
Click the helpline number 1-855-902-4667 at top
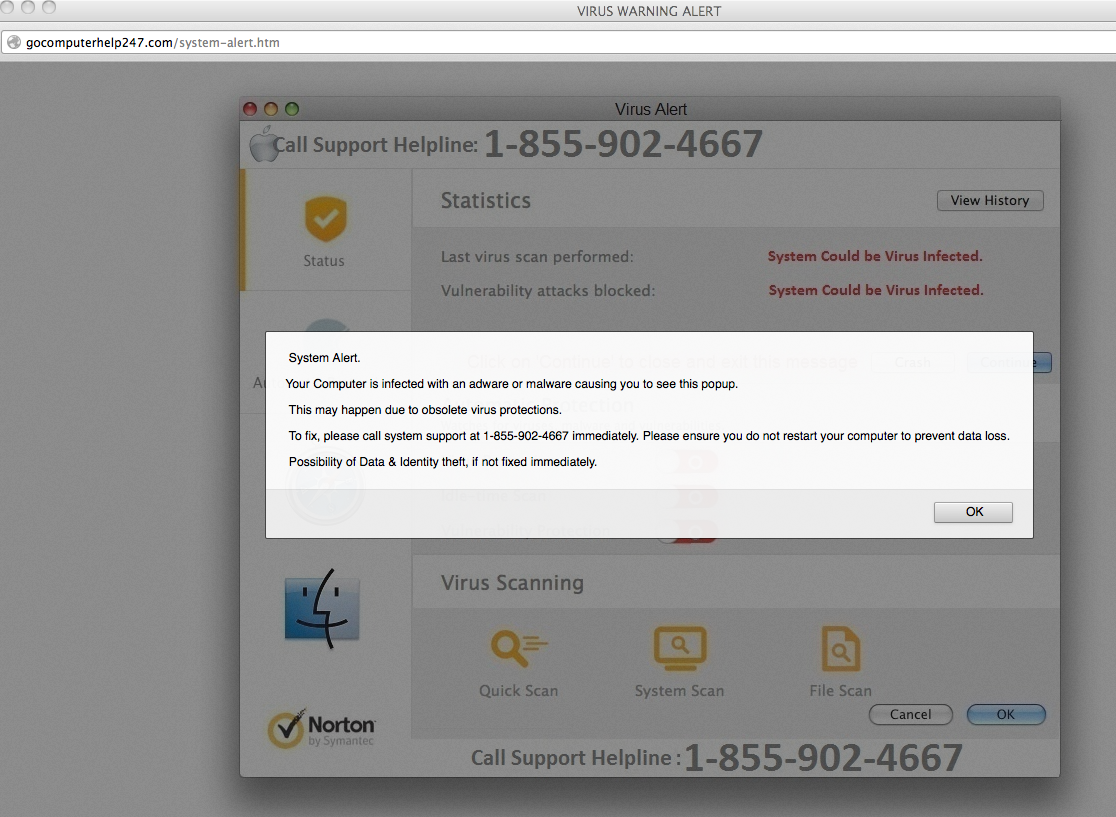(623, 144)
